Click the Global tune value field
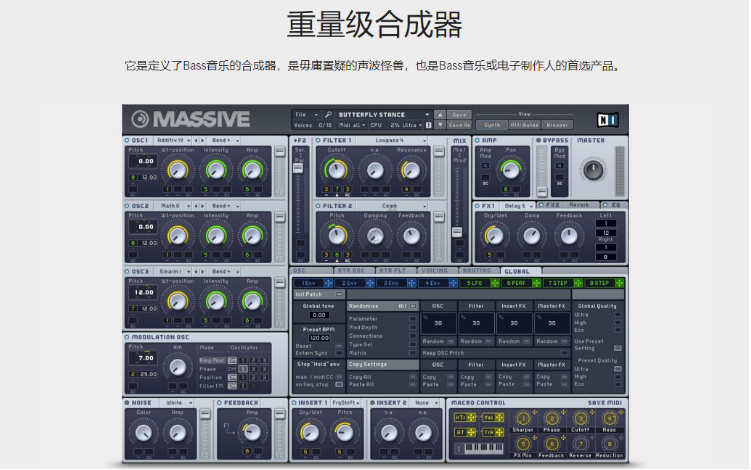 click(319, 315)
